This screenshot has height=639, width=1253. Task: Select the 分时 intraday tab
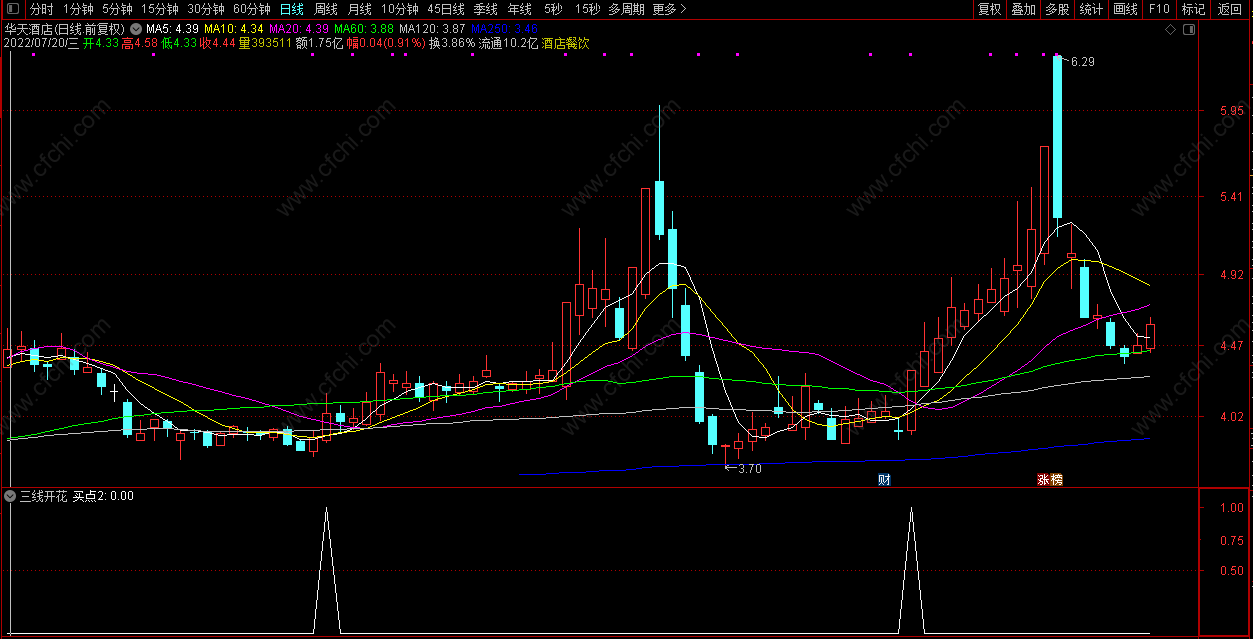tap(42, 9)
